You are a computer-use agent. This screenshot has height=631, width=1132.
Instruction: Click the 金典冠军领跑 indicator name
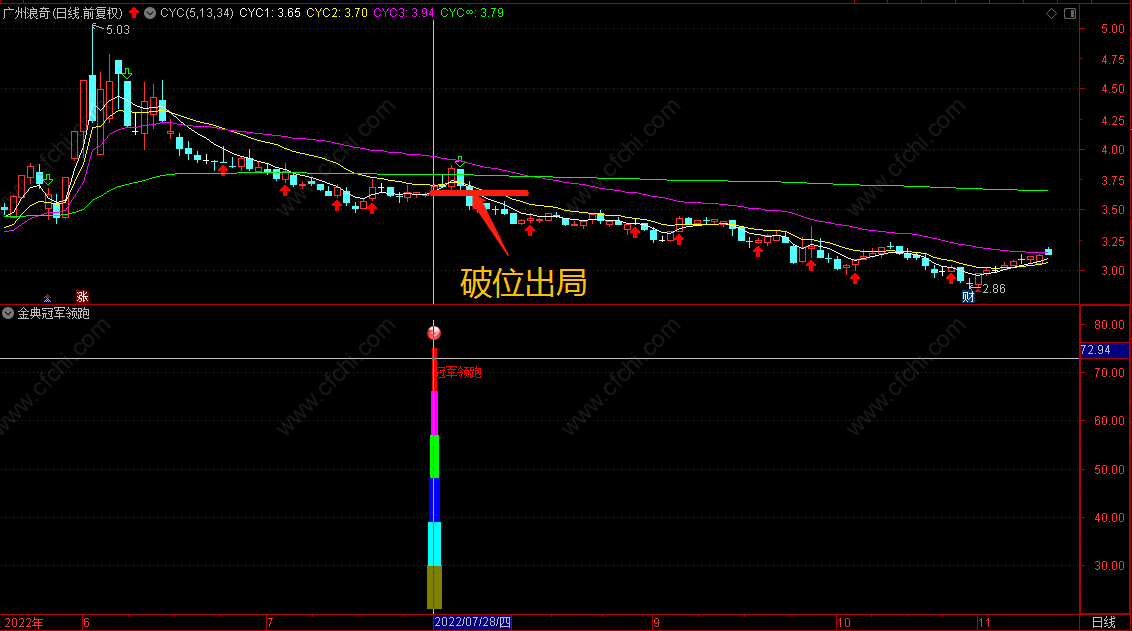coord(53,313)
